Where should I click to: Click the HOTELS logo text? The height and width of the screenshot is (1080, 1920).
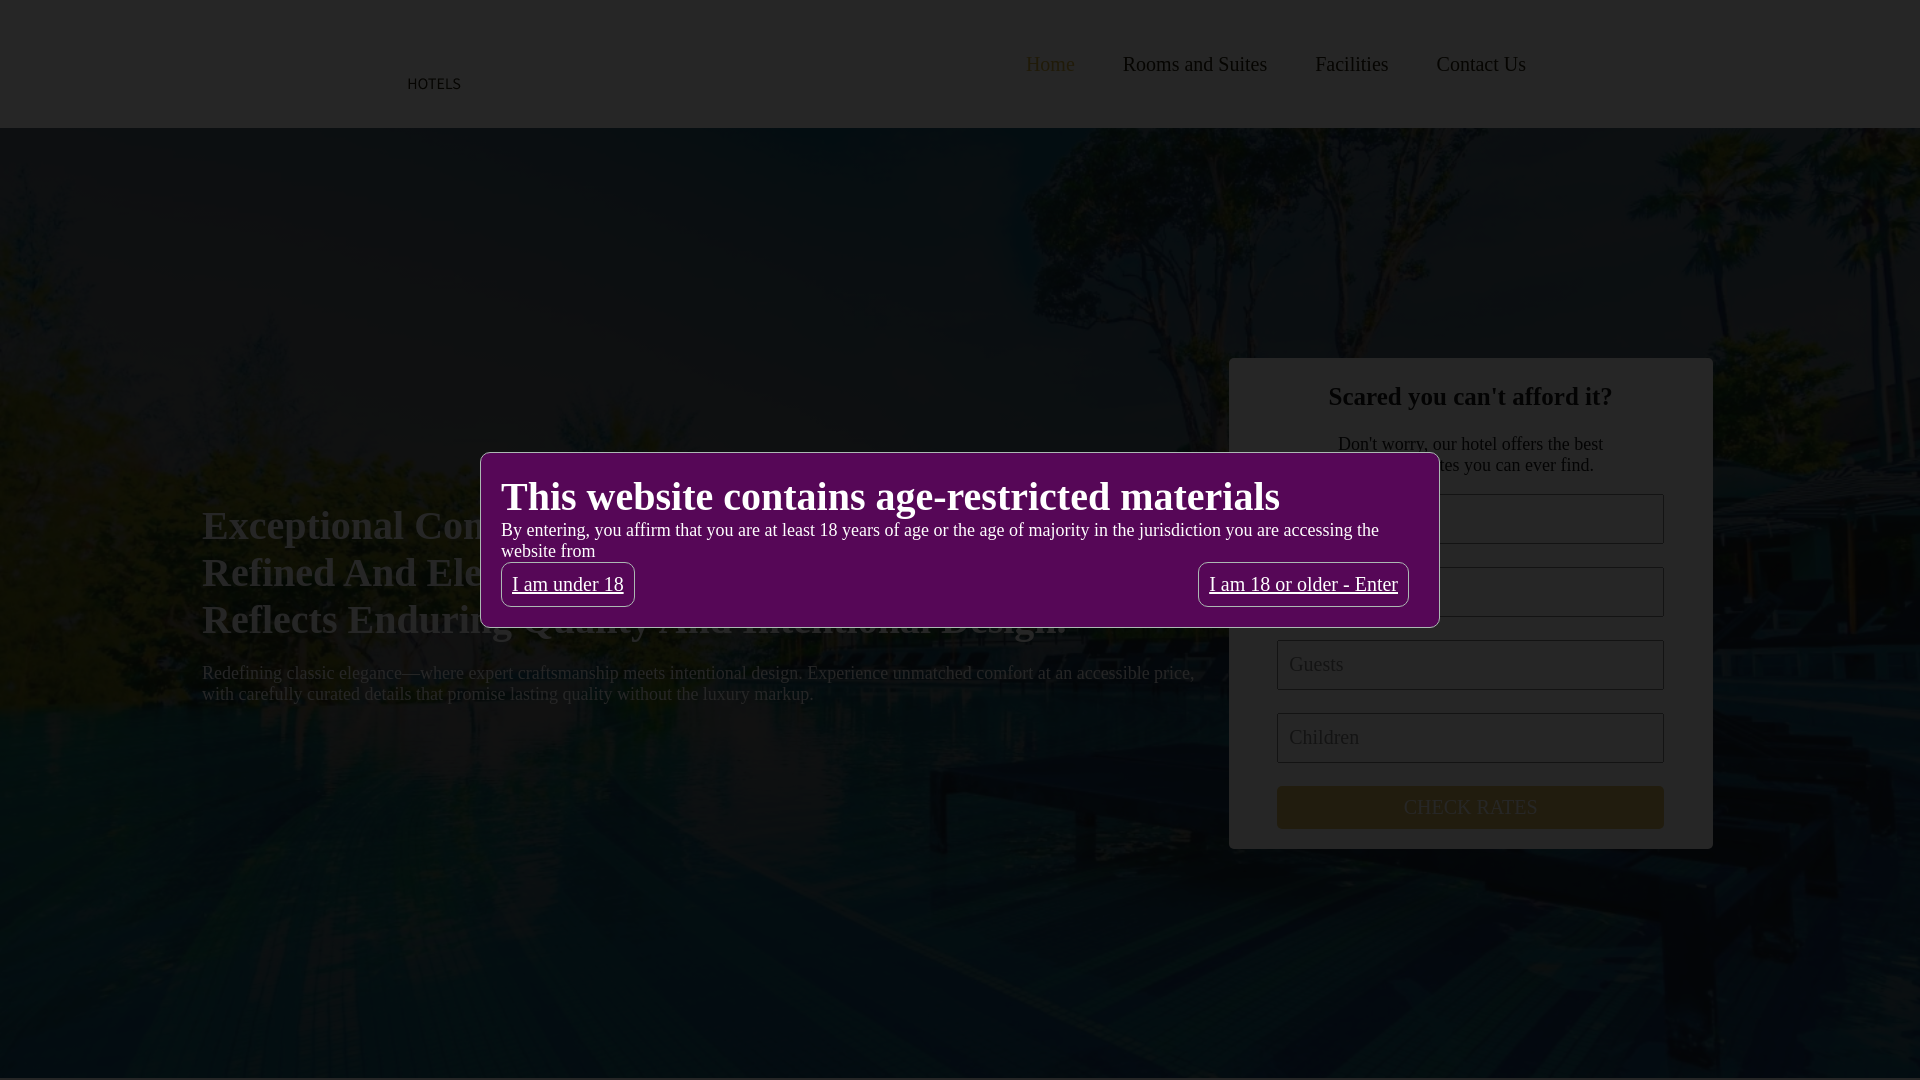tap(434, 84)
